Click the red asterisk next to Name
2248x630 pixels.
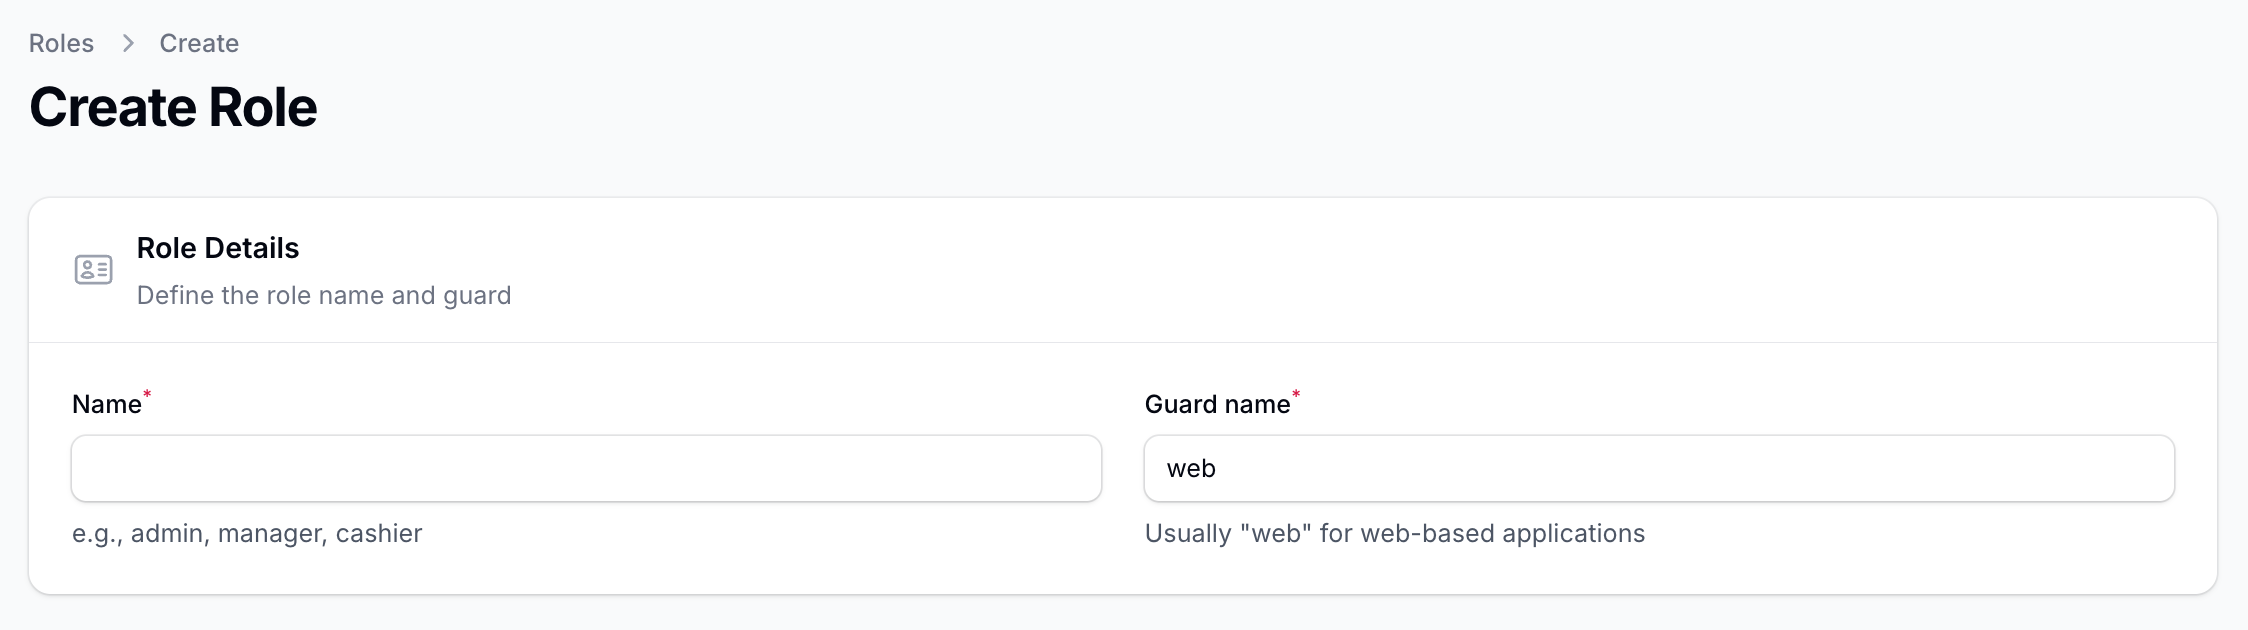(147, 395)
